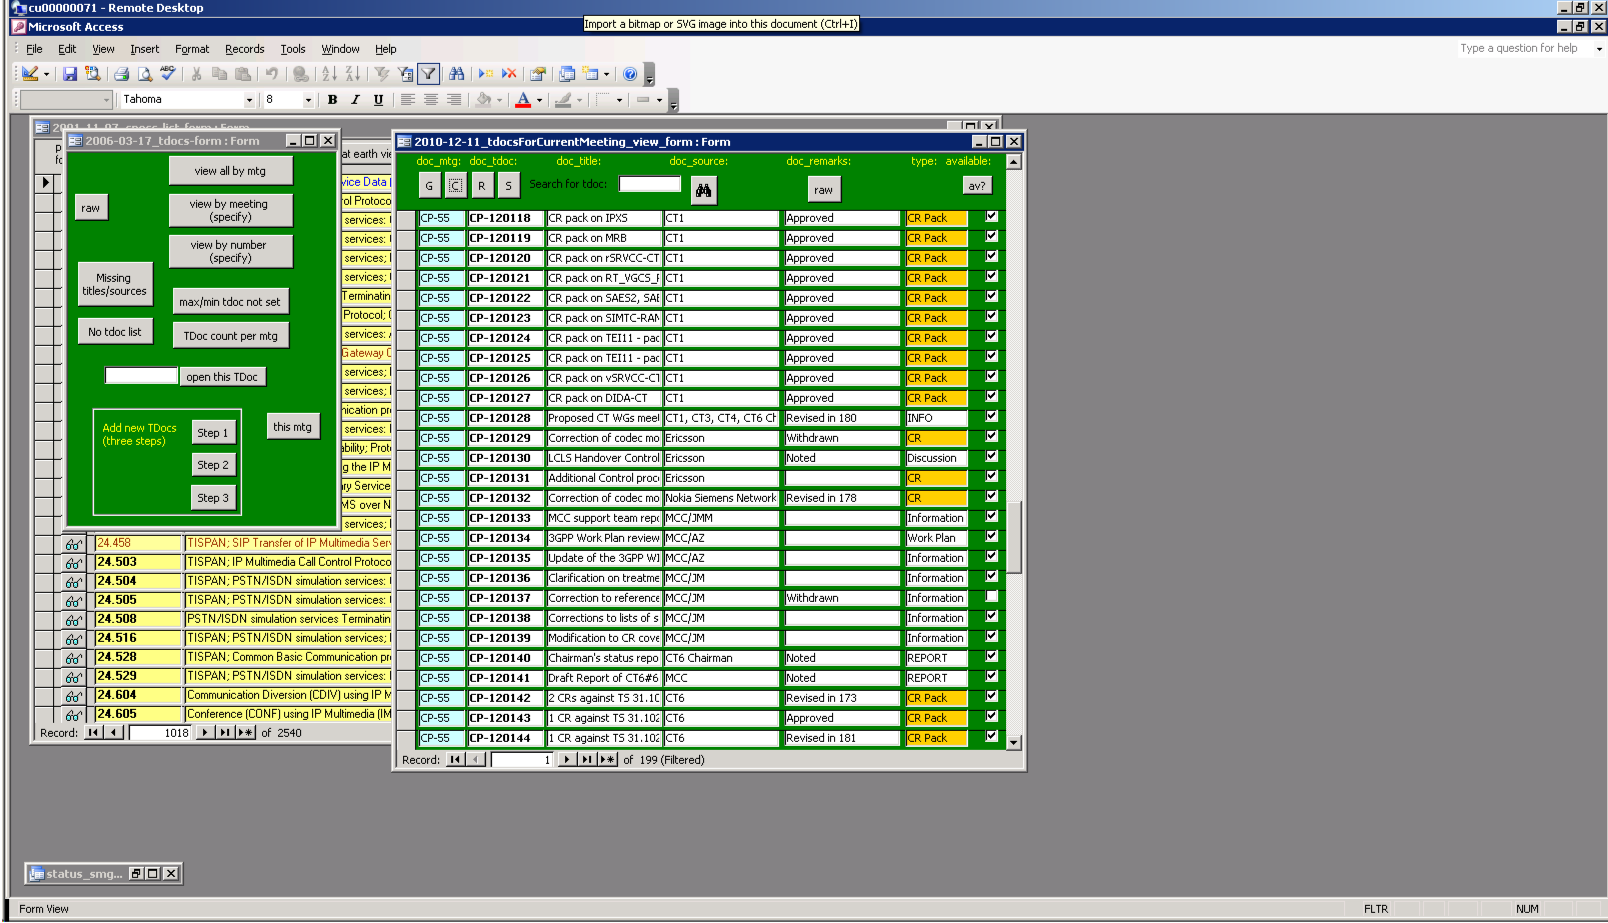Click the Delete Record icon
The width and height of the screenshot is (1608, 923).
click(x=509, y=74)
